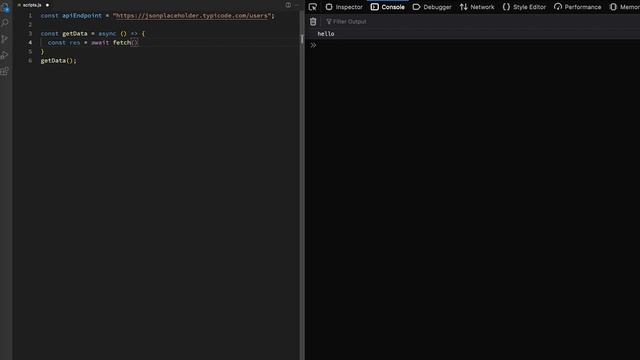
Task: Open the Run and Debug sidebar icon
Action: pos(5,55)
